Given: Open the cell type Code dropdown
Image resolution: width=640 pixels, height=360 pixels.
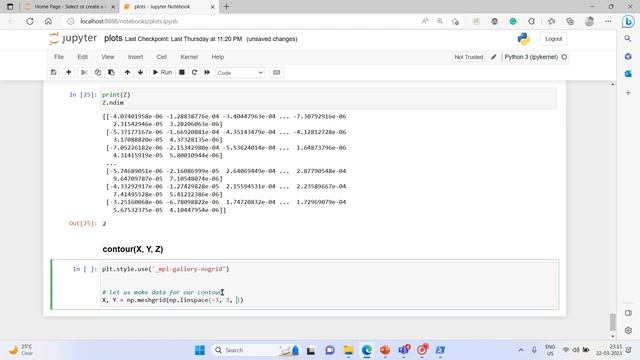Looking at the screenshot, I should 240,73.
